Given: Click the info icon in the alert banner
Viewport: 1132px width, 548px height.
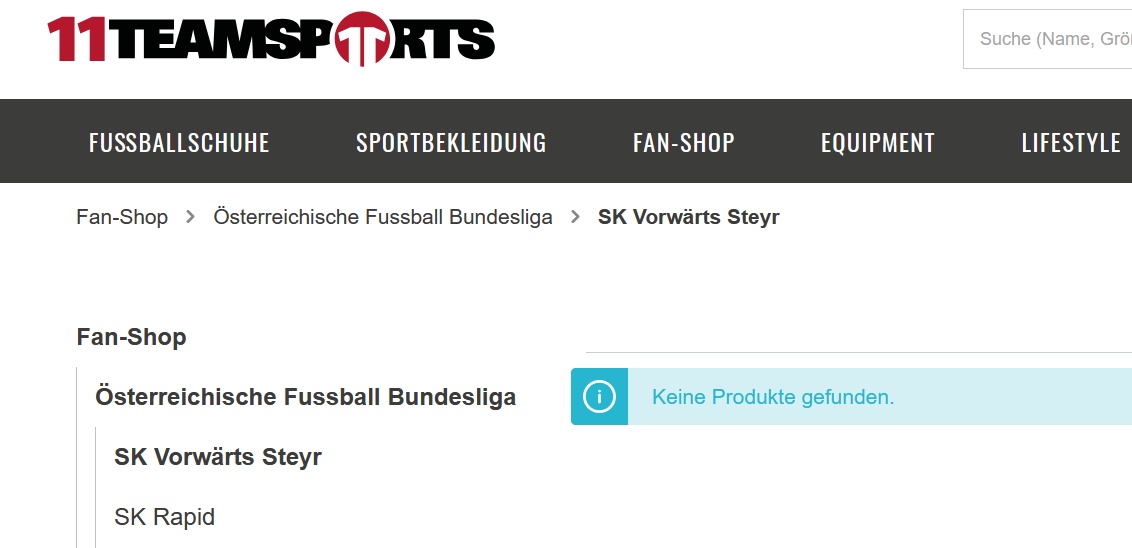Looking at the screenshot, I should (x=599, y=396).
